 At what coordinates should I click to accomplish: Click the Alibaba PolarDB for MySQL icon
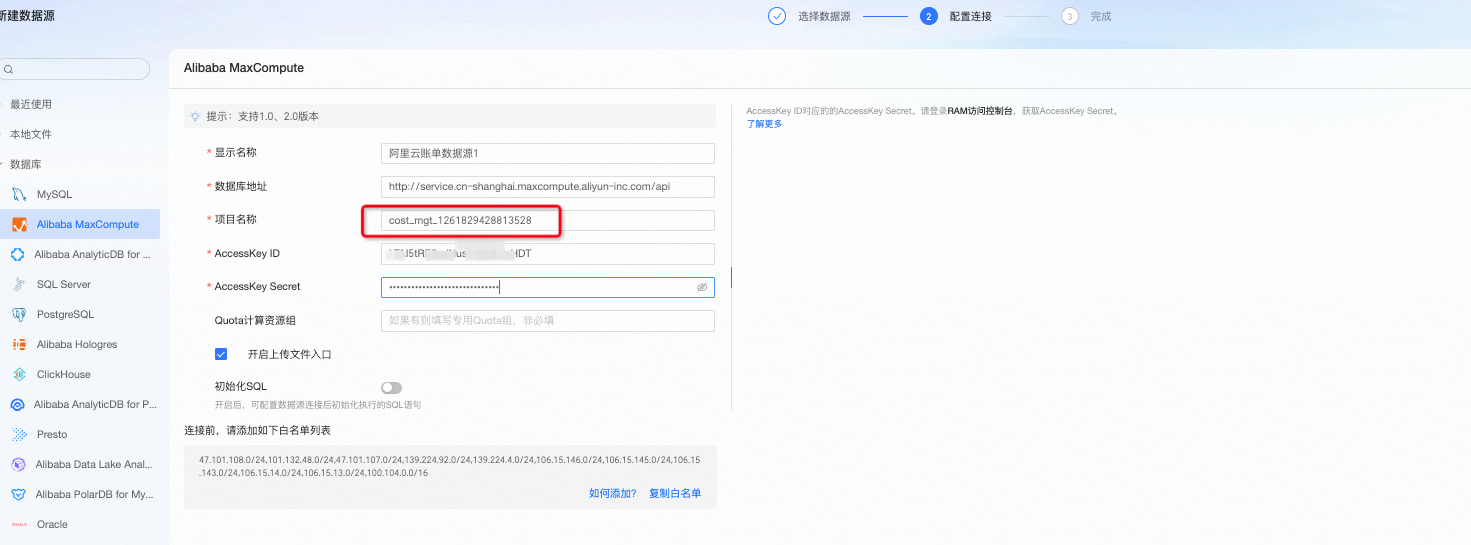pyautogui.click(x=18, y=494)
